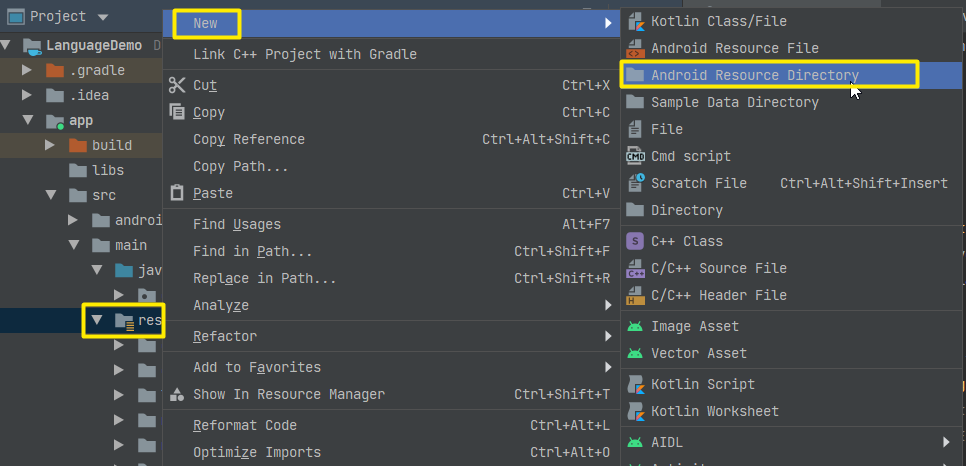Click the Android Resource File icon

pos(635,48)
